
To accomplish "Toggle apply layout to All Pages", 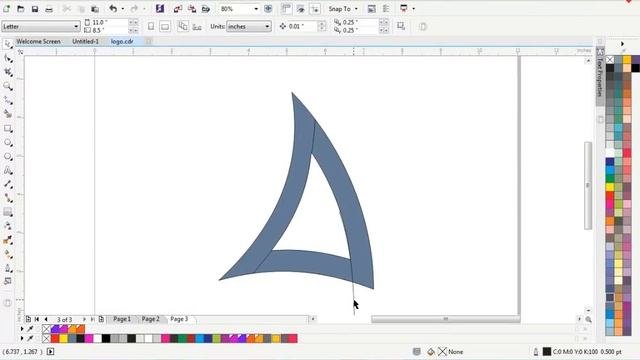I will [183, 27].
